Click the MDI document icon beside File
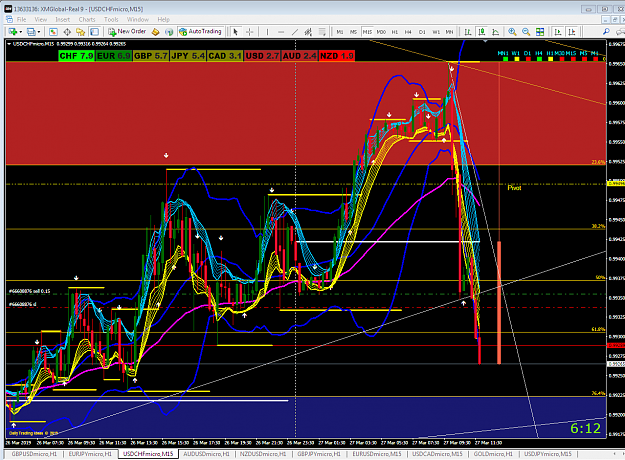 point(9,20)
